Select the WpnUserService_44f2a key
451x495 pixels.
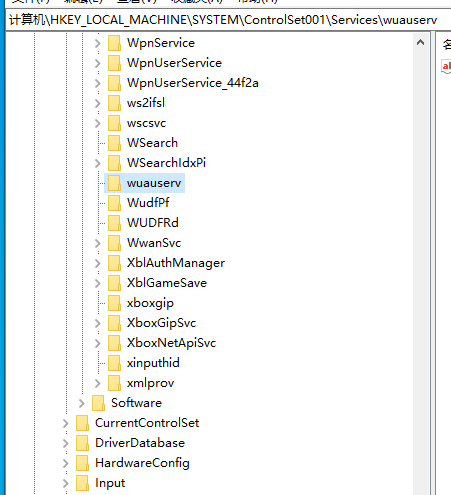coord(193,83)
